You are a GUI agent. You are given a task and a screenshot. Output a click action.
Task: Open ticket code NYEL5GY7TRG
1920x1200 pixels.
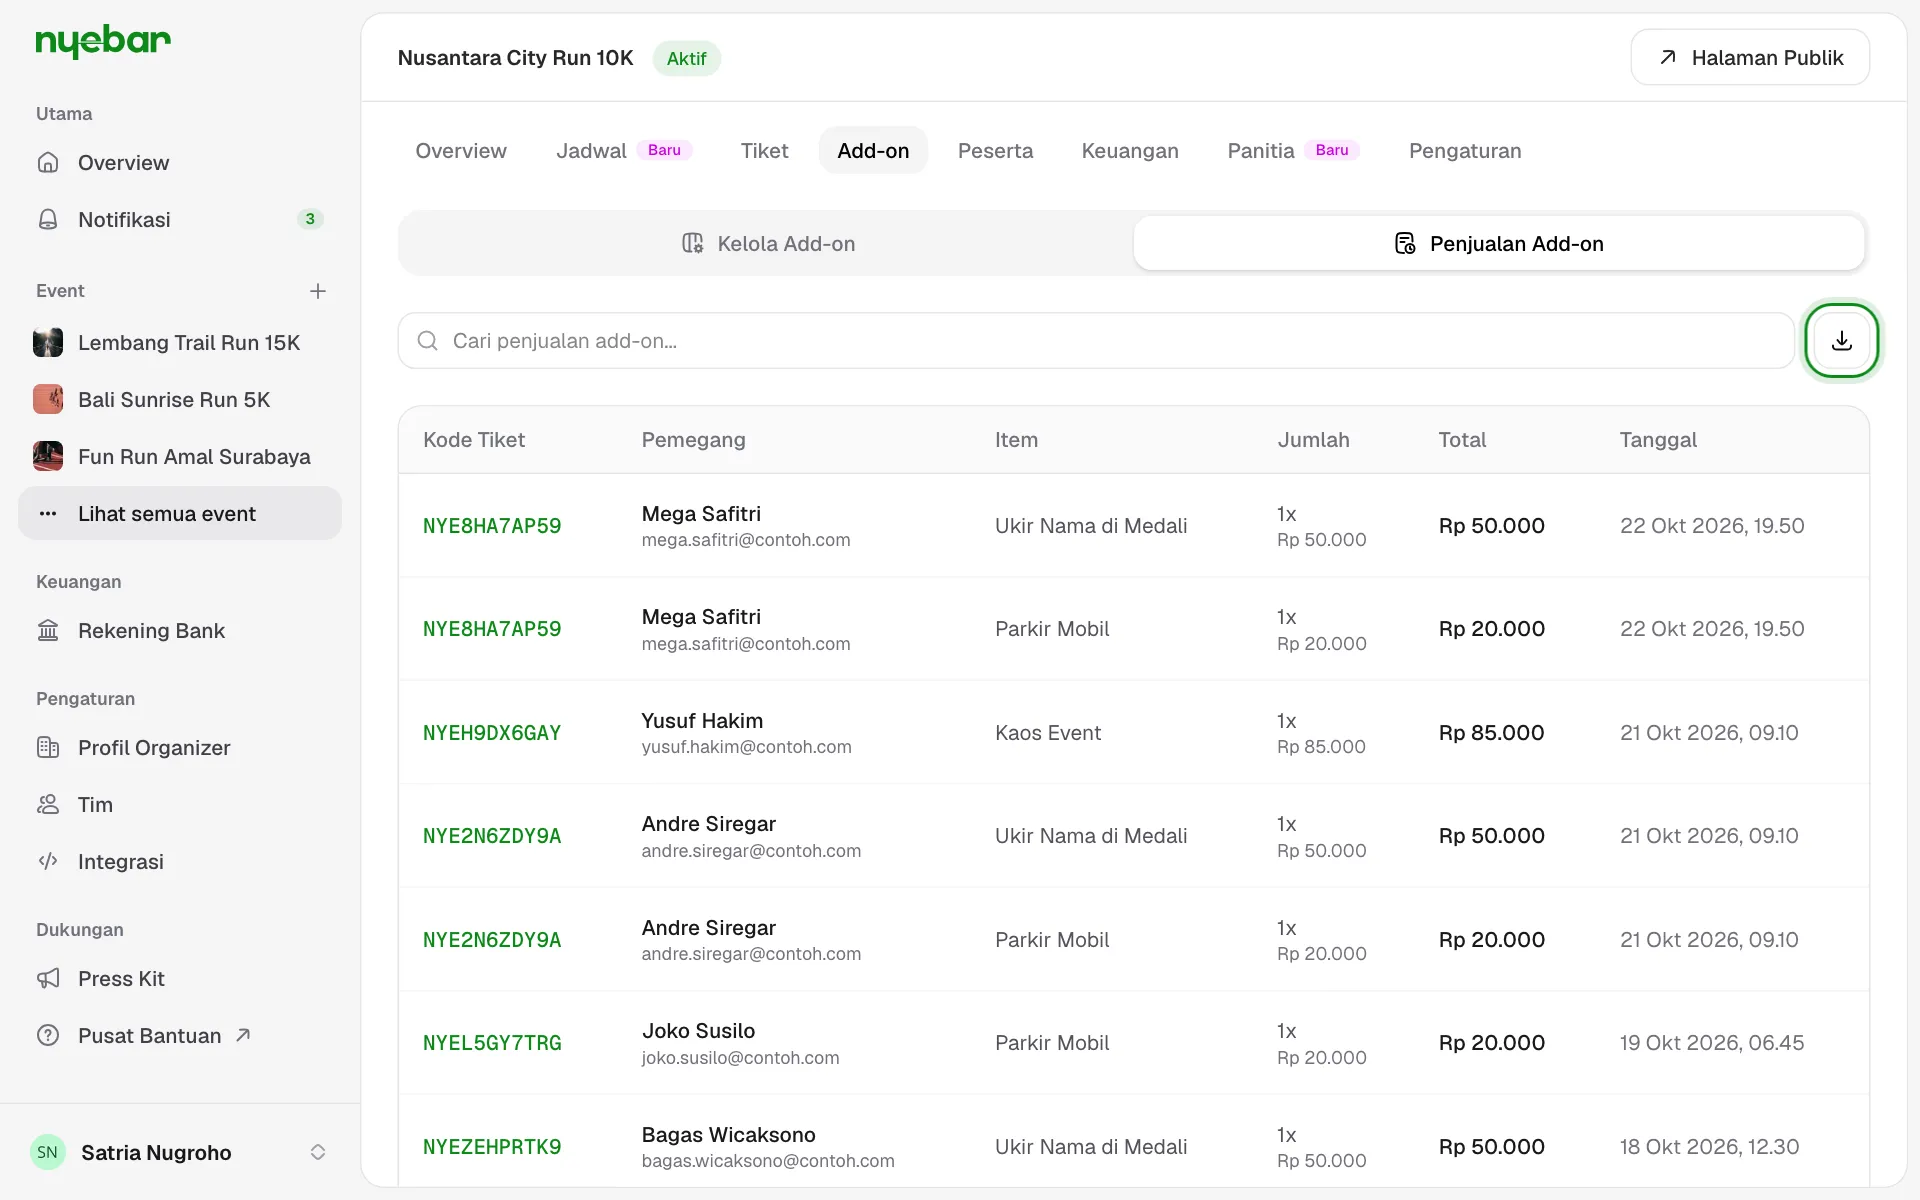pyautogui.click(x=492, y=1043)
